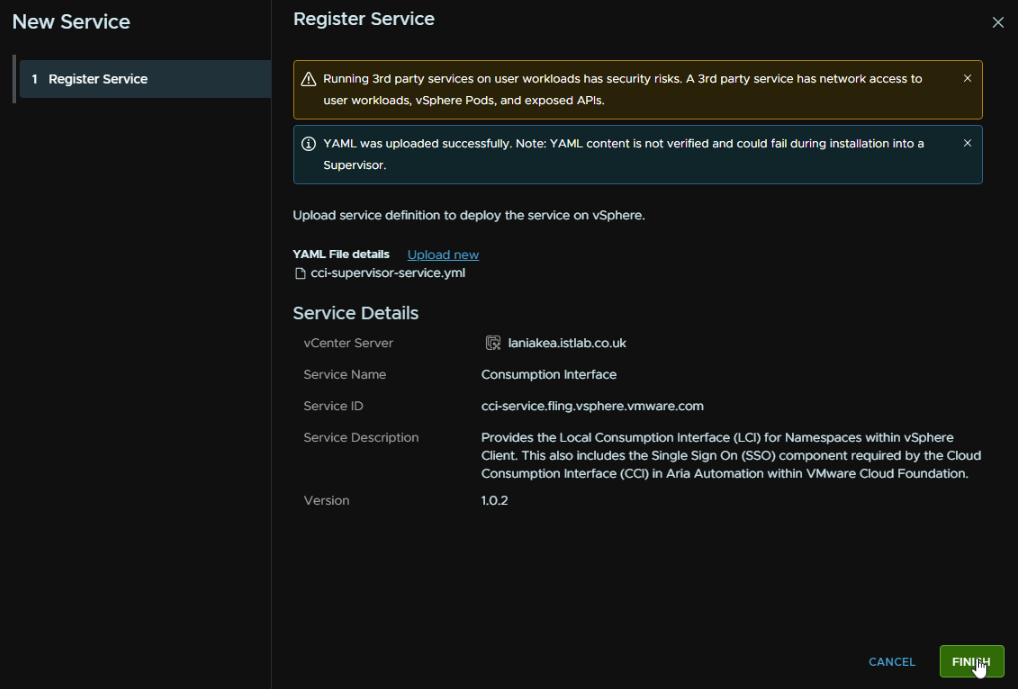Click the Service Details heading

tap(355, 313)
